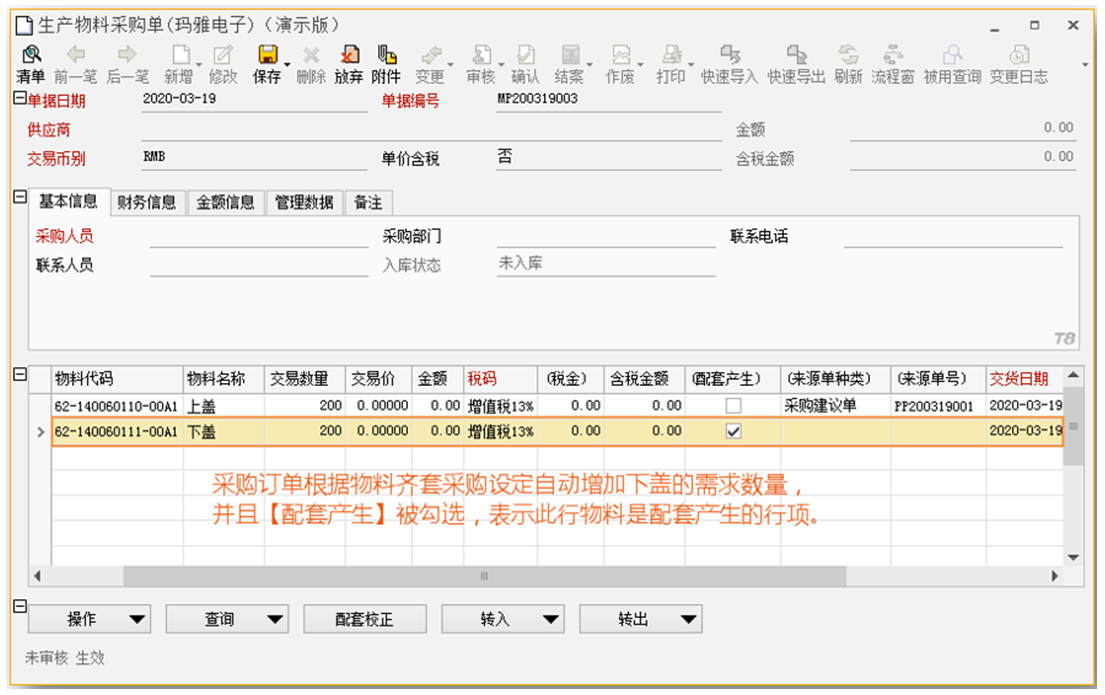The height and width of the screenshot is (695, 1105).
Task: Open the 管理数据 tab
Action: coord(304,202)
